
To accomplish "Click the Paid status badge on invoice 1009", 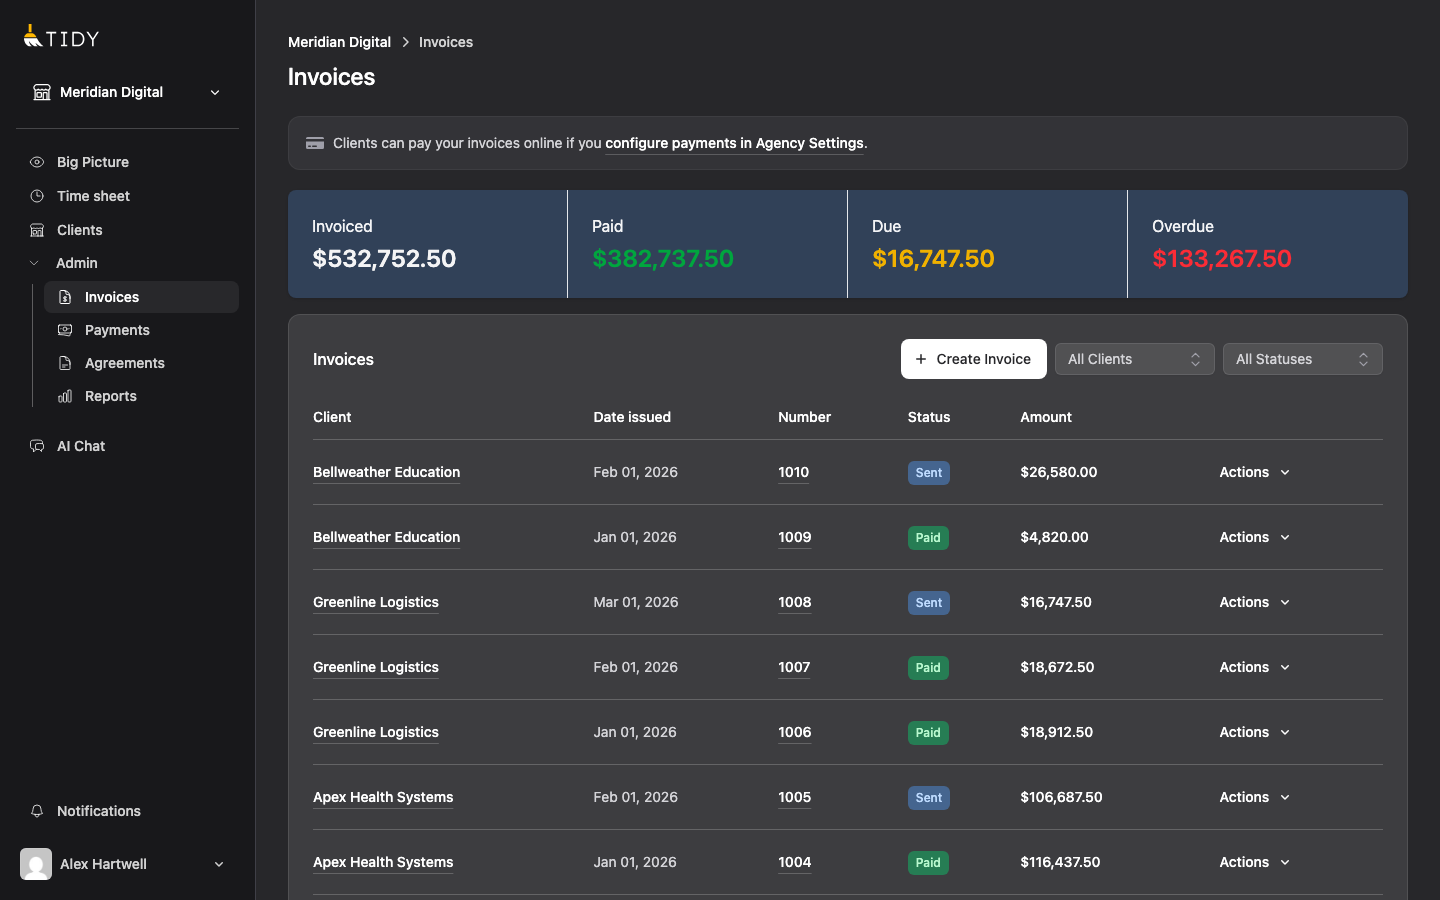I will 928,537.
